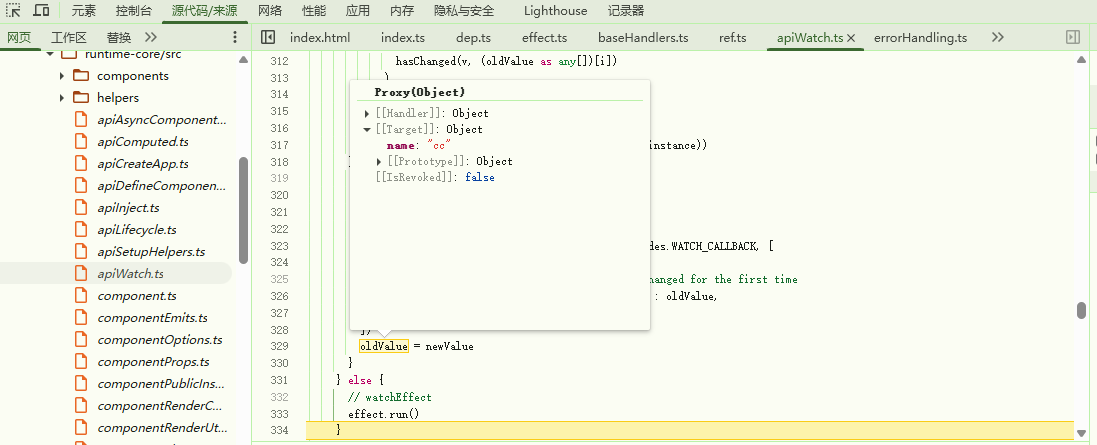The width and height of the screenshot is (1097, 445).
Task: Collapse the runtime-core/src folder arrow
Action: coord(50,54)
